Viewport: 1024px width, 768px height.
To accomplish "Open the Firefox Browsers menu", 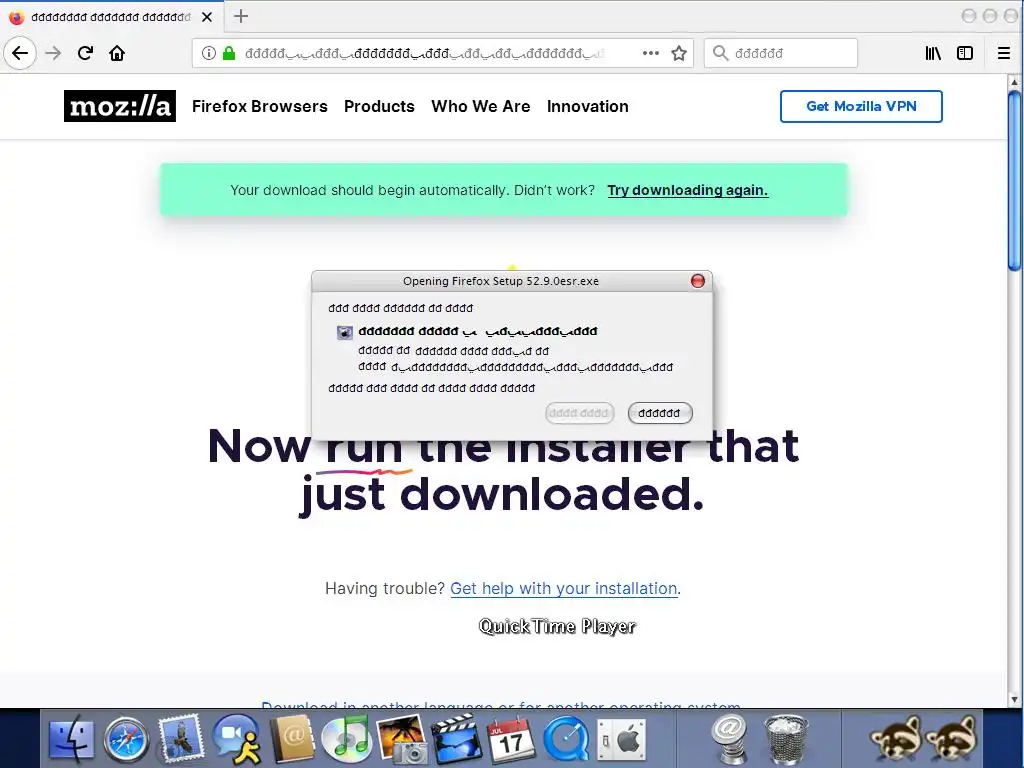I will (260, 106).
